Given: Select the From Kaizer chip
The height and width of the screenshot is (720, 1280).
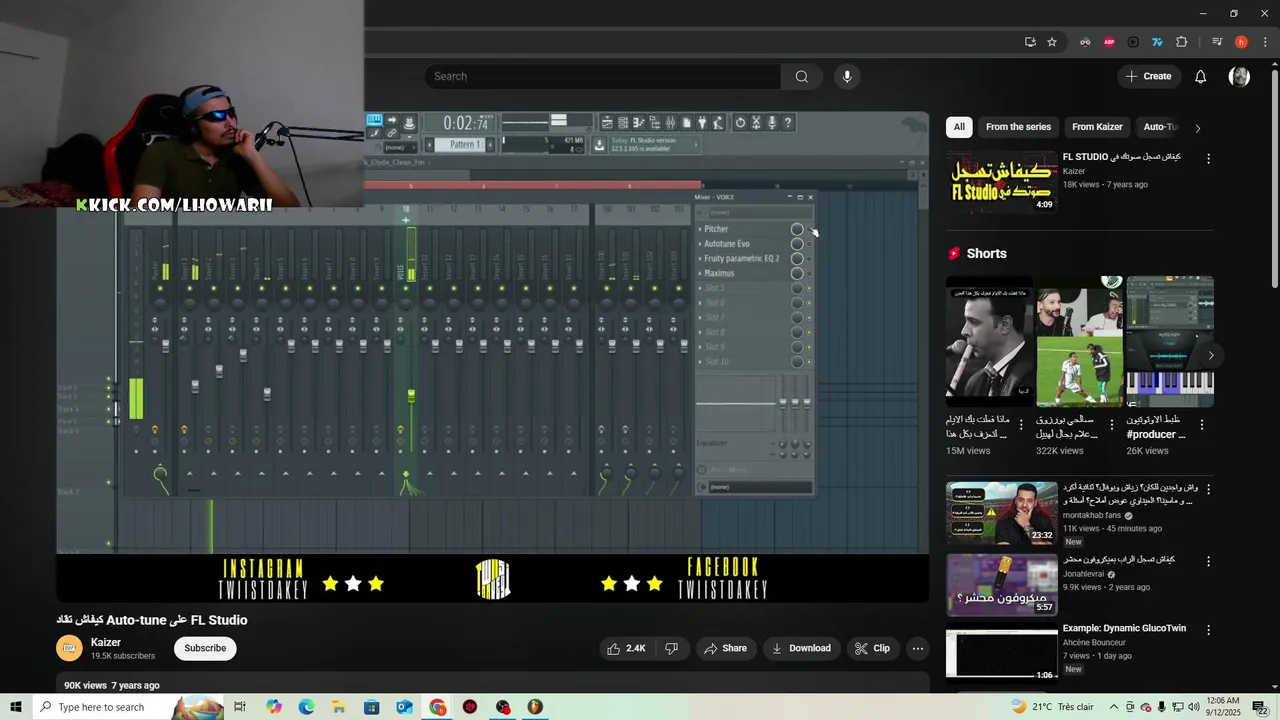Looking at the screenshot, I should [1097, 127].
